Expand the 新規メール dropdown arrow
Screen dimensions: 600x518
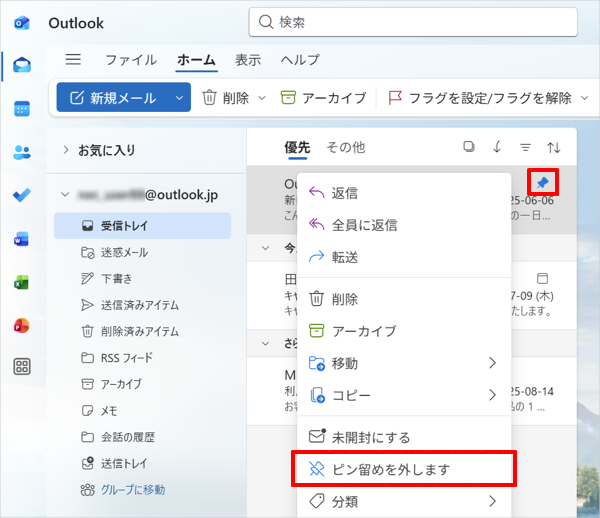179,98
